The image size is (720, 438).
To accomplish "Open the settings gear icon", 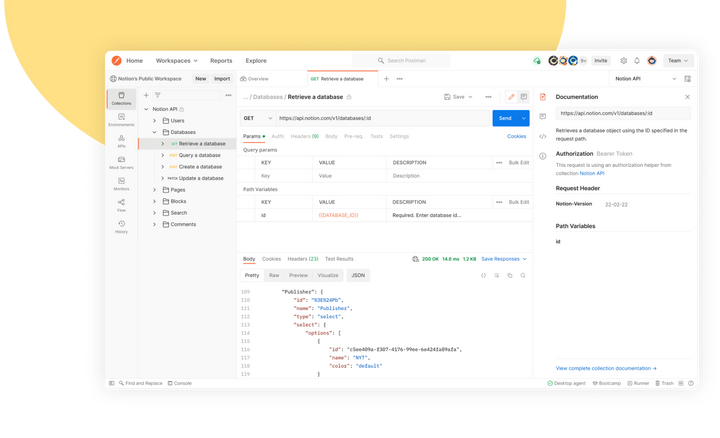I will [x=624, y=61].
